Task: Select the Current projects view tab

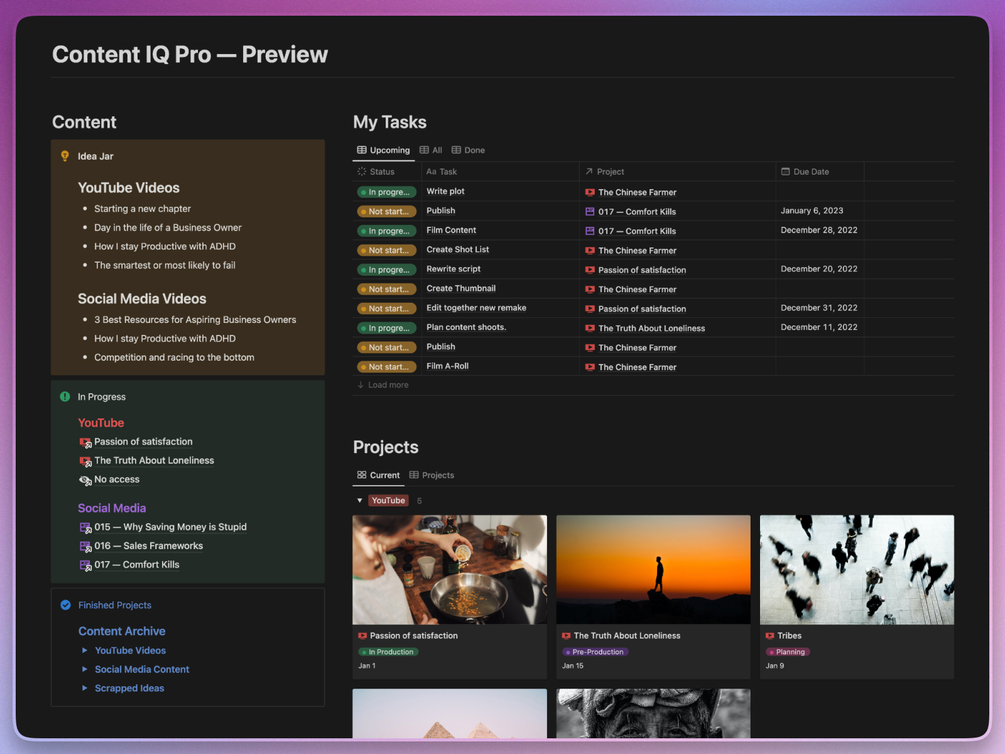Action: pyautogui.click(x=378, y=475)
